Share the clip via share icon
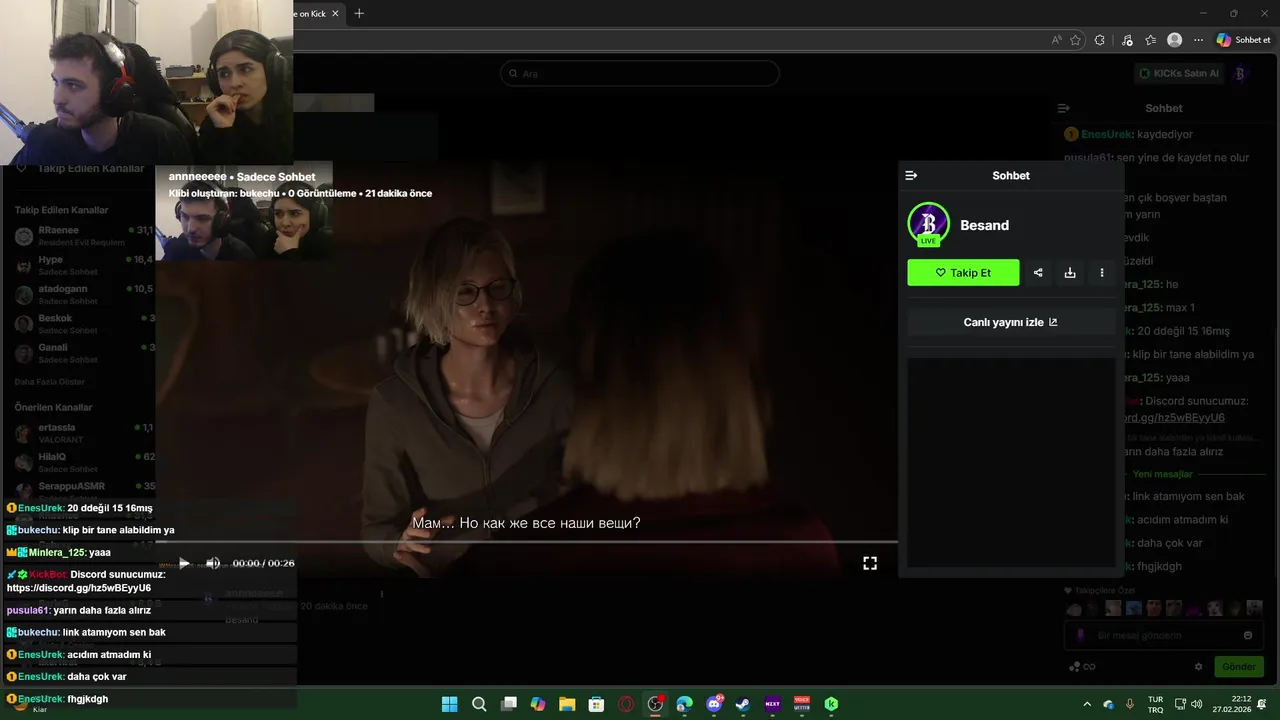The width and height of the screenshot is (1280, 720). coord(1038,273)
